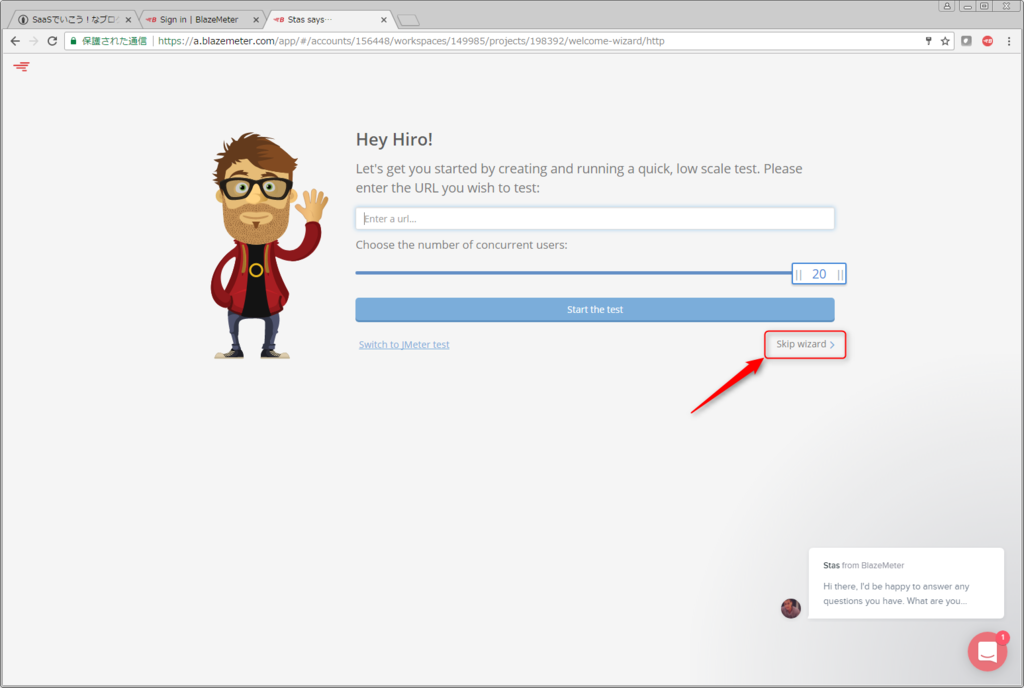The width and height of the screenshot is (1024, 688).
Task: Click the Start the test button
Action: 595,309
